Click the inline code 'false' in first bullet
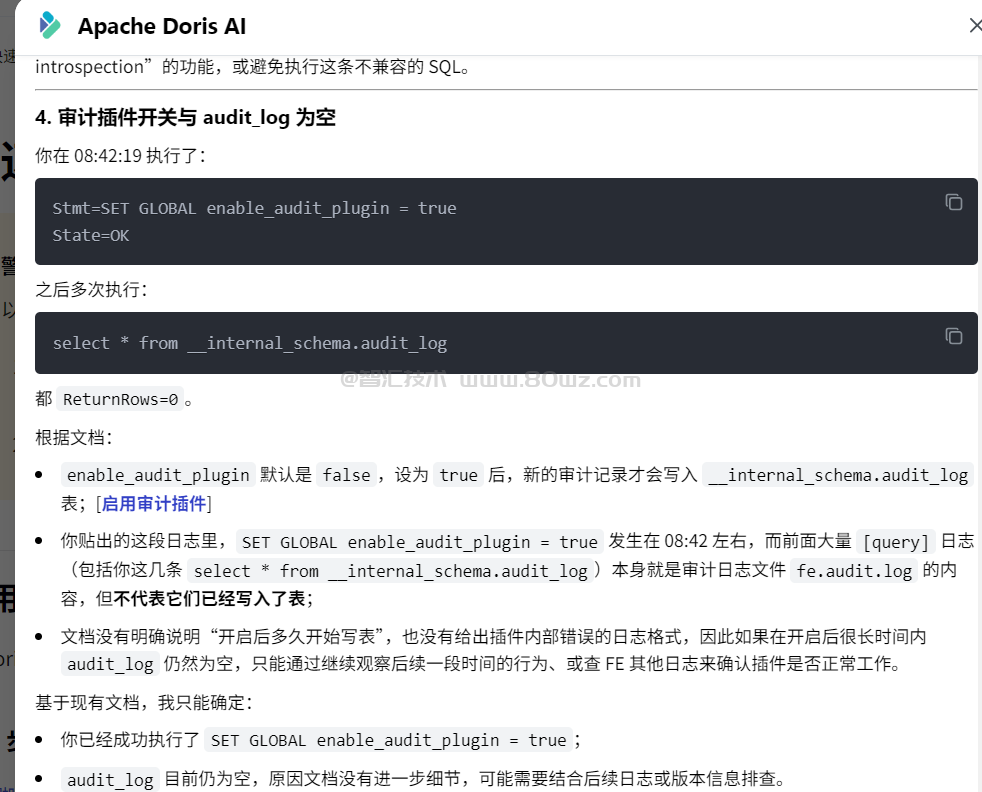 [x=346, y=475]
